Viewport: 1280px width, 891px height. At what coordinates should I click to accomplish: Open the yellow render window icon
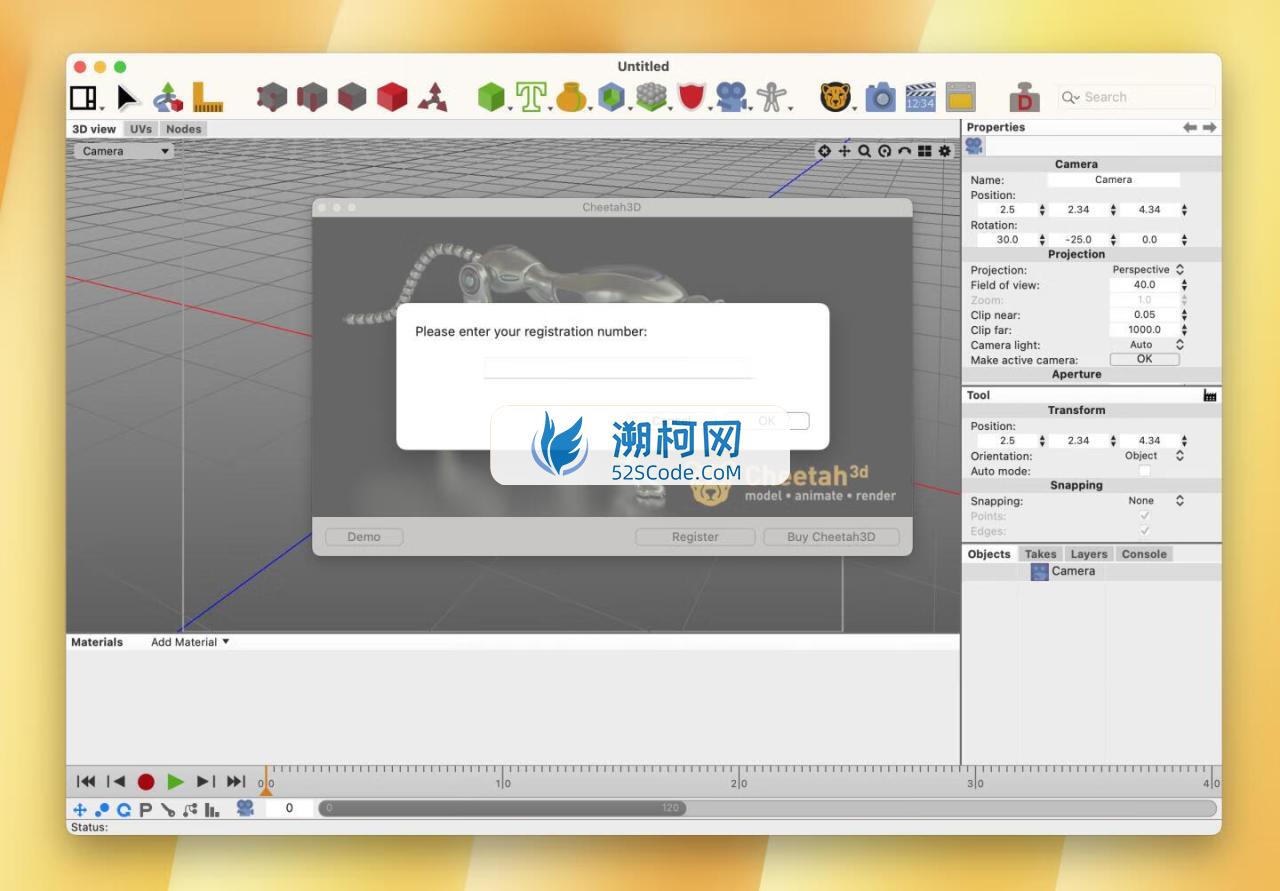click(960, 97)
